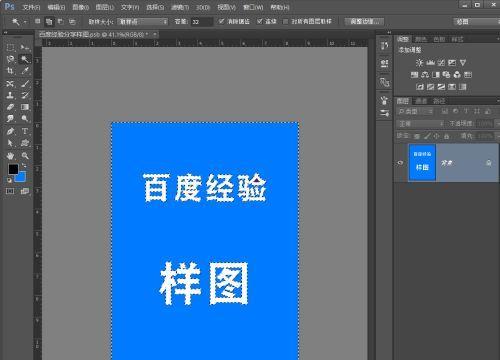Switch to the 路径 paths tab
This screenshot has width=500, height=360.
point(439,101)
